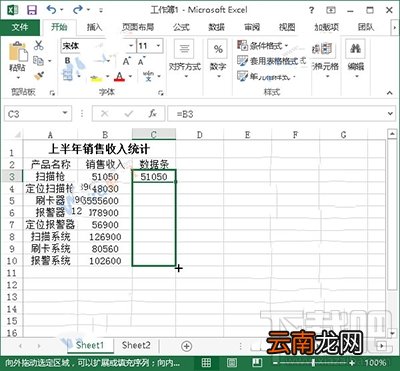Apply the yellow fill color icon
The width and height of the screenshot is (400, 371).
(96, 78)
